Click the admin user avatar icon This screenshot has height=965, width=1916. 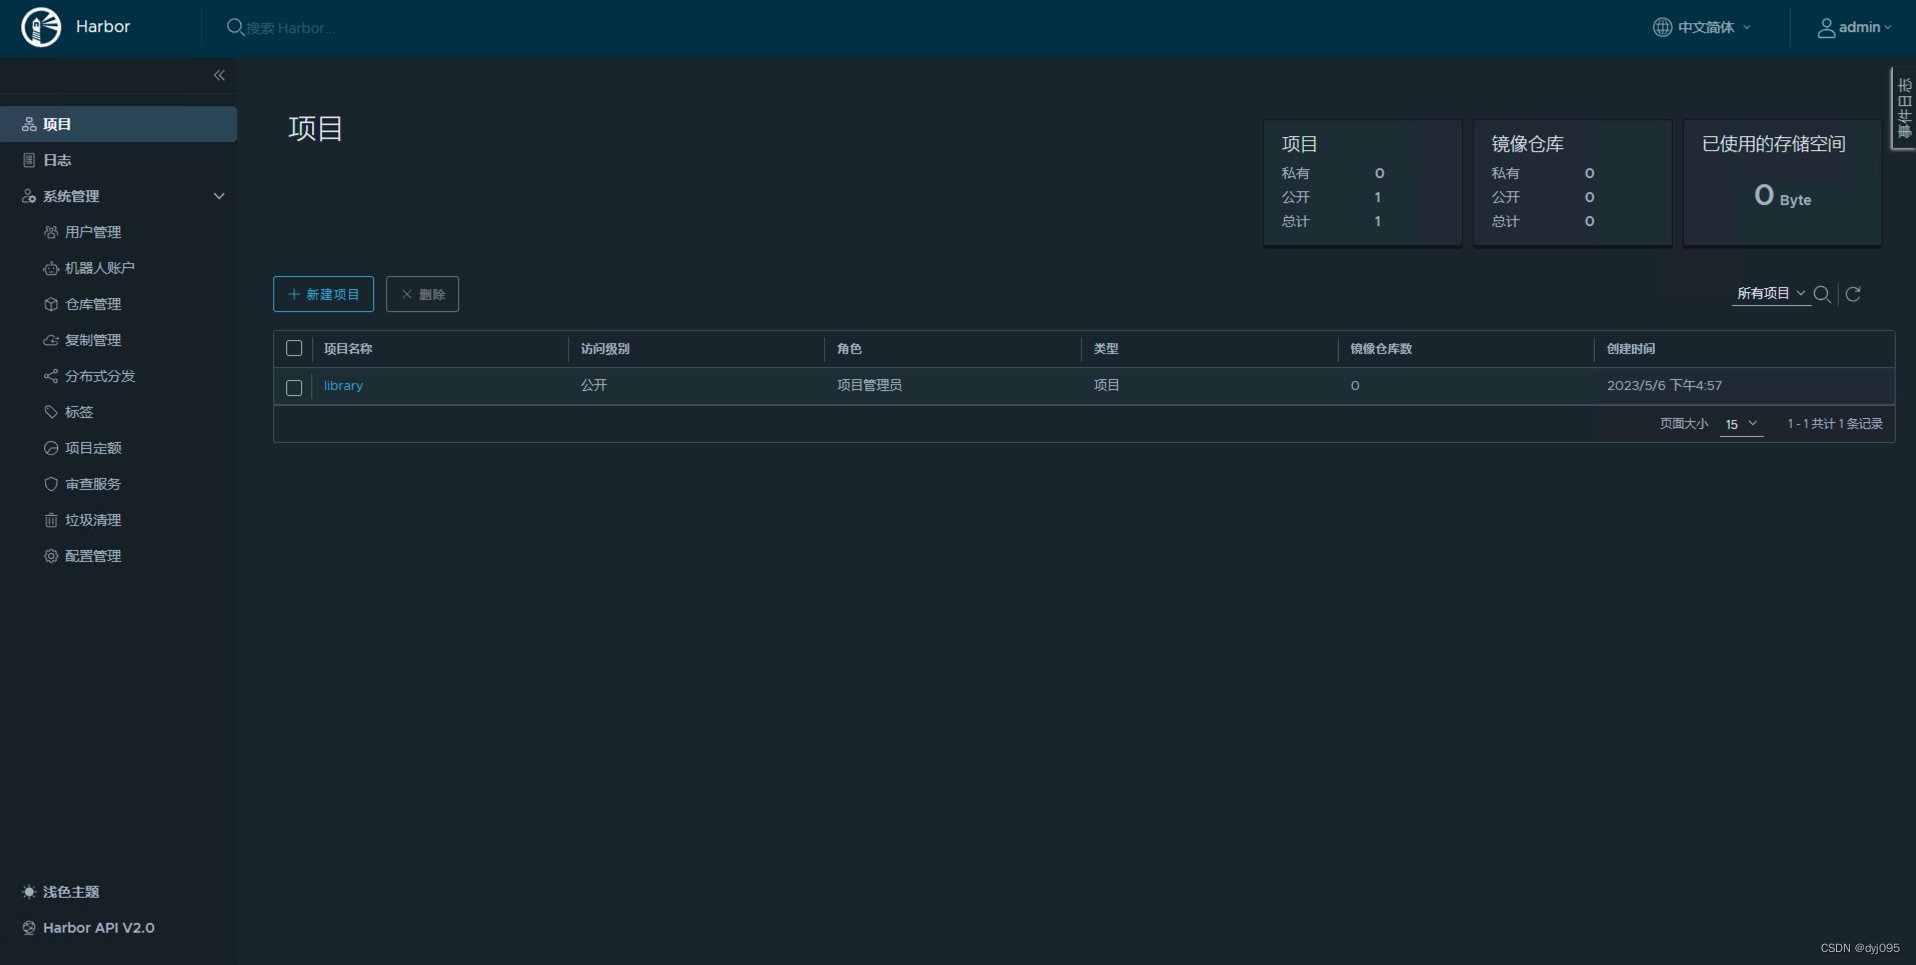click(x=1826, y=28)
